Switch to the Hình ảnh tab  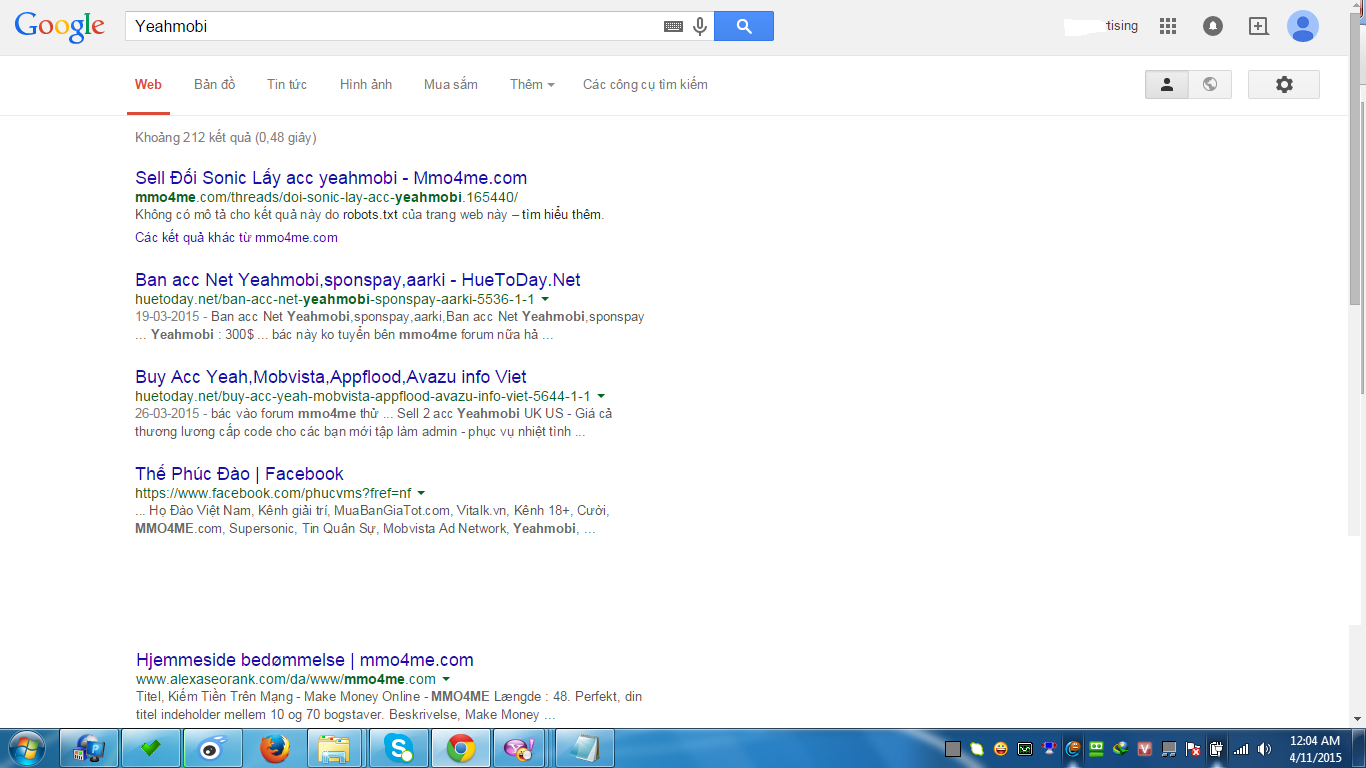[366, 85]
